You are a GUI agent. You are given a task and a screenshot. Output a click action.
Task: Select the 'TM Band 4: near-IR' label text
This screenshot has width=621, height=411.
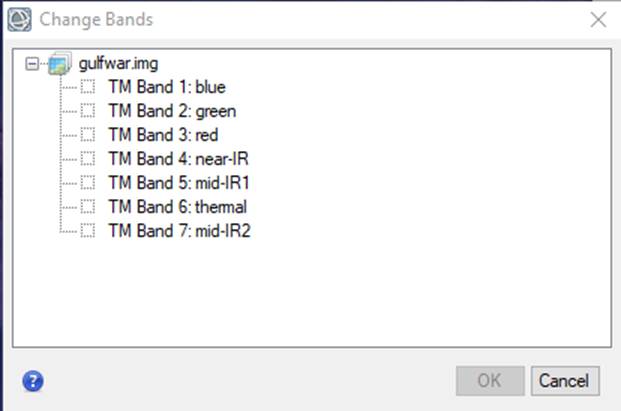click(x=179, y=159)
